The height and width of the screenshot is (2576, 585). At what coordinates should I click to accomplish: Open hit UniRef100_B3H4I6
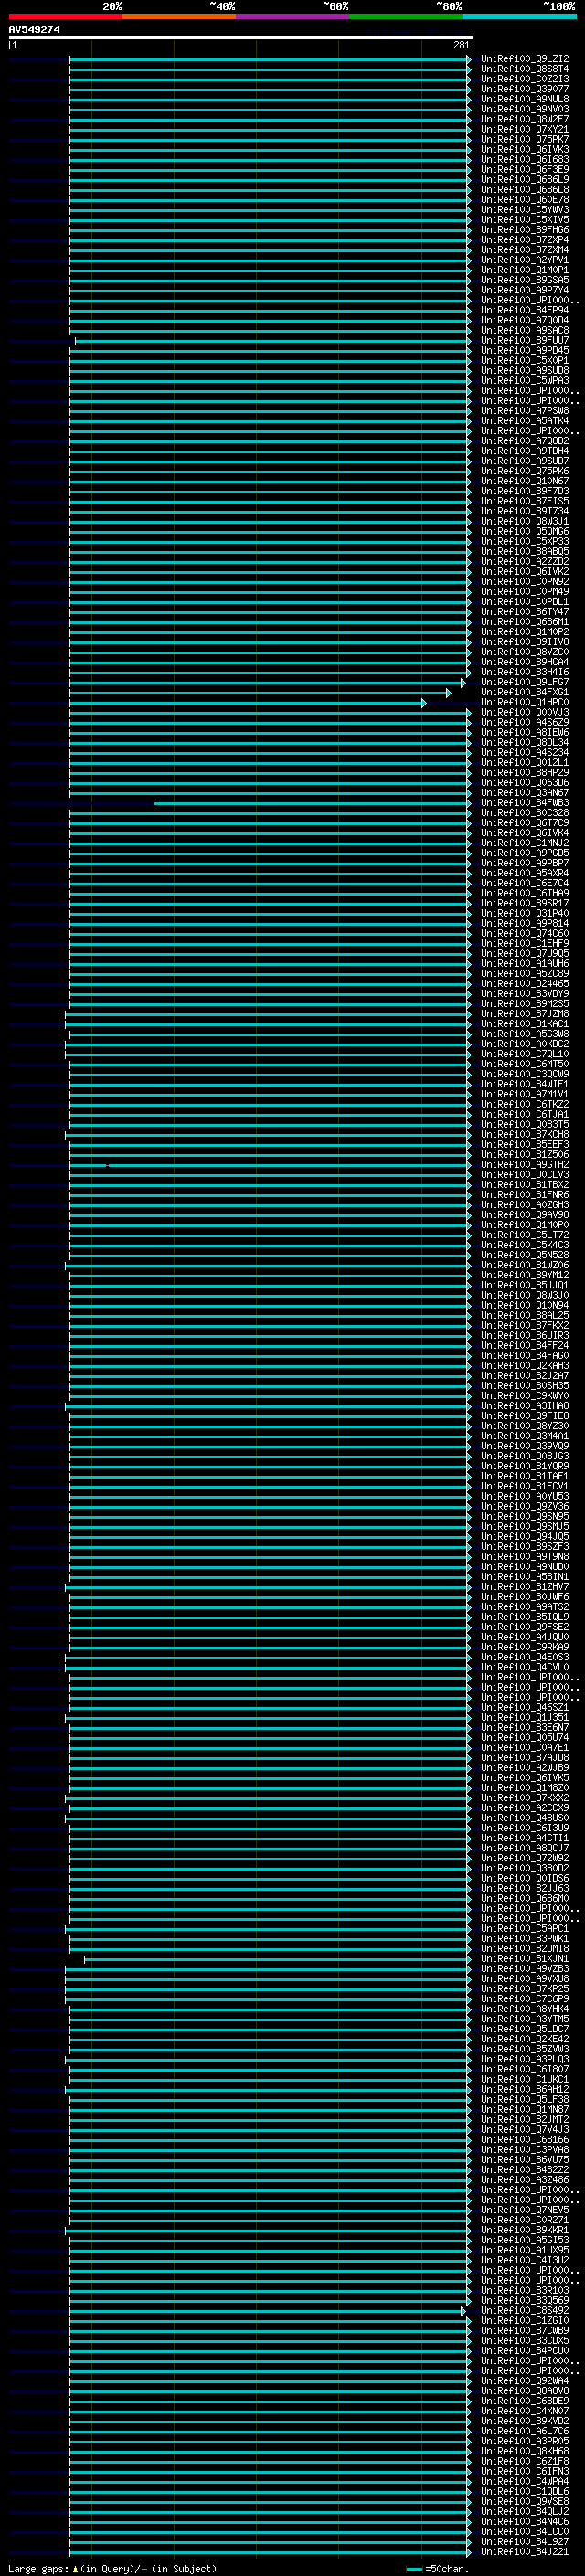tap(525, 672)
